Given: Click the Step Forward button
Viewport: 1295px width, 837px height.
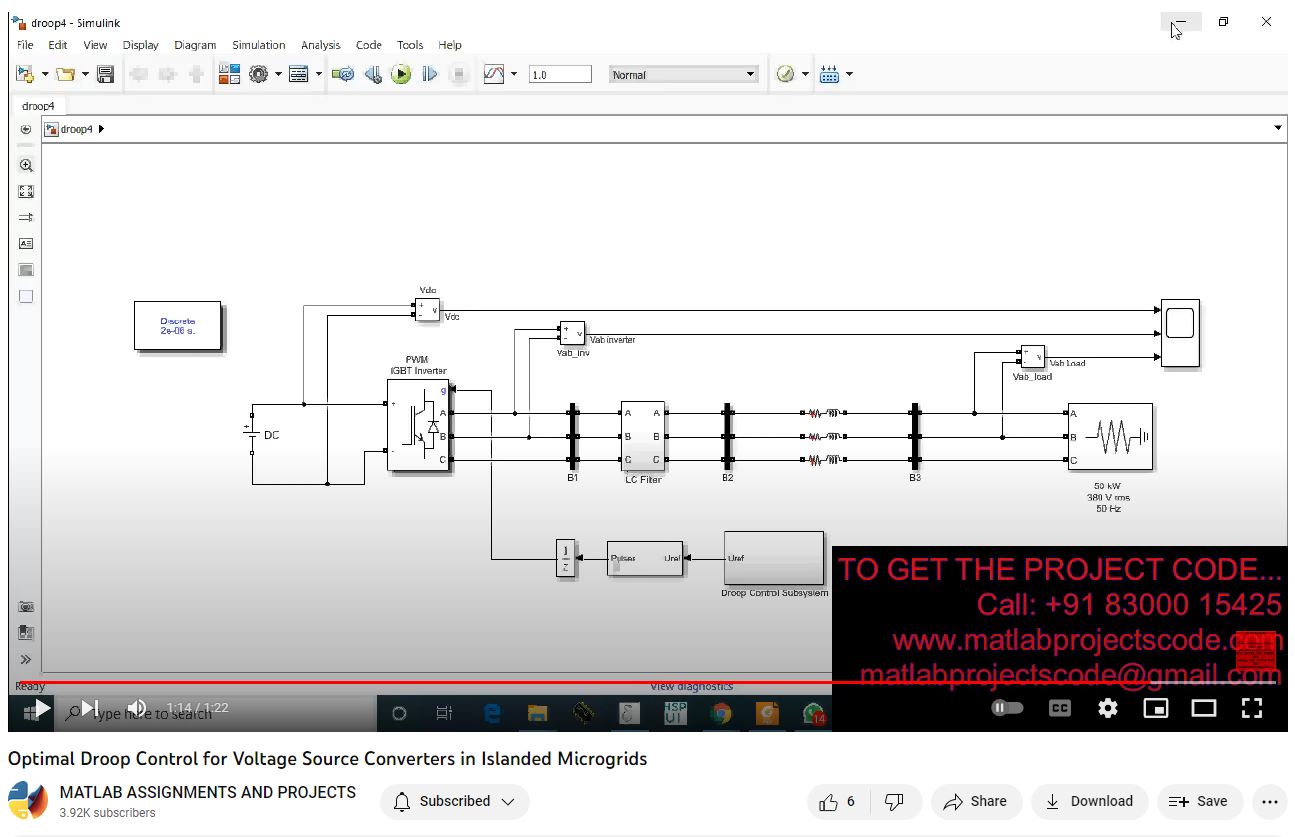Looking at the screenshot, I should point(430,74).
